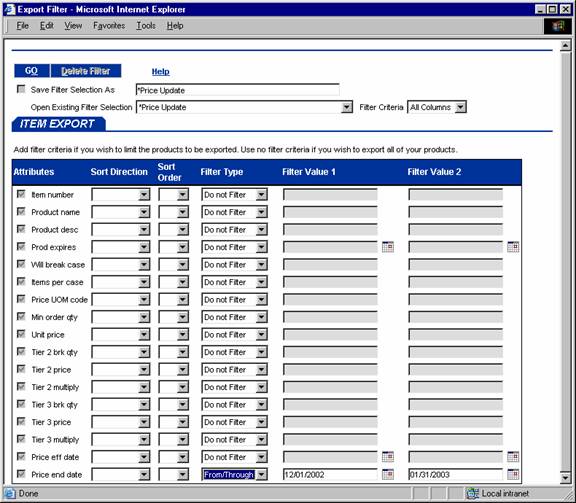The height and width of the screenshot is (503, 576).
Task: Open calendar for Price eff date Filter Value 2
Action: tap(513, 457)
